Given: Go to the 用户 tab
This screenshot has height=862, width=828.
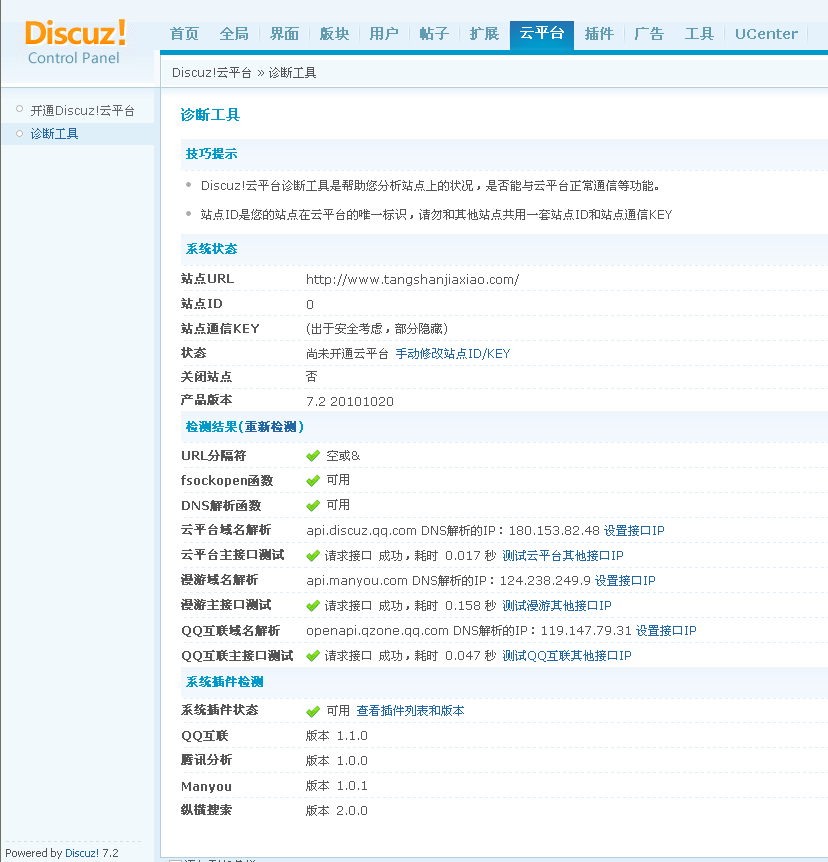Looking at the screenshot, I should 384,34.
